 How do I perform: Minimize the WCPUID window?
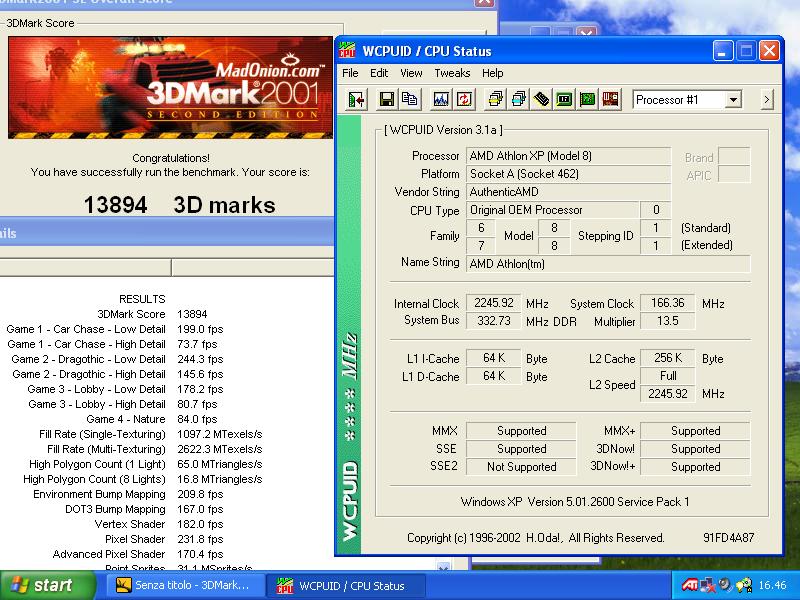click(723, 51)
